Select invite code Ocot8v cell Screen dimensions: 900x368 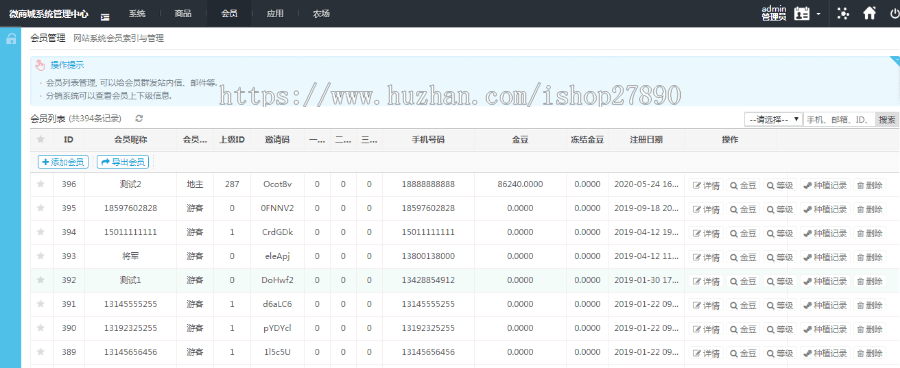click(277, 184)
